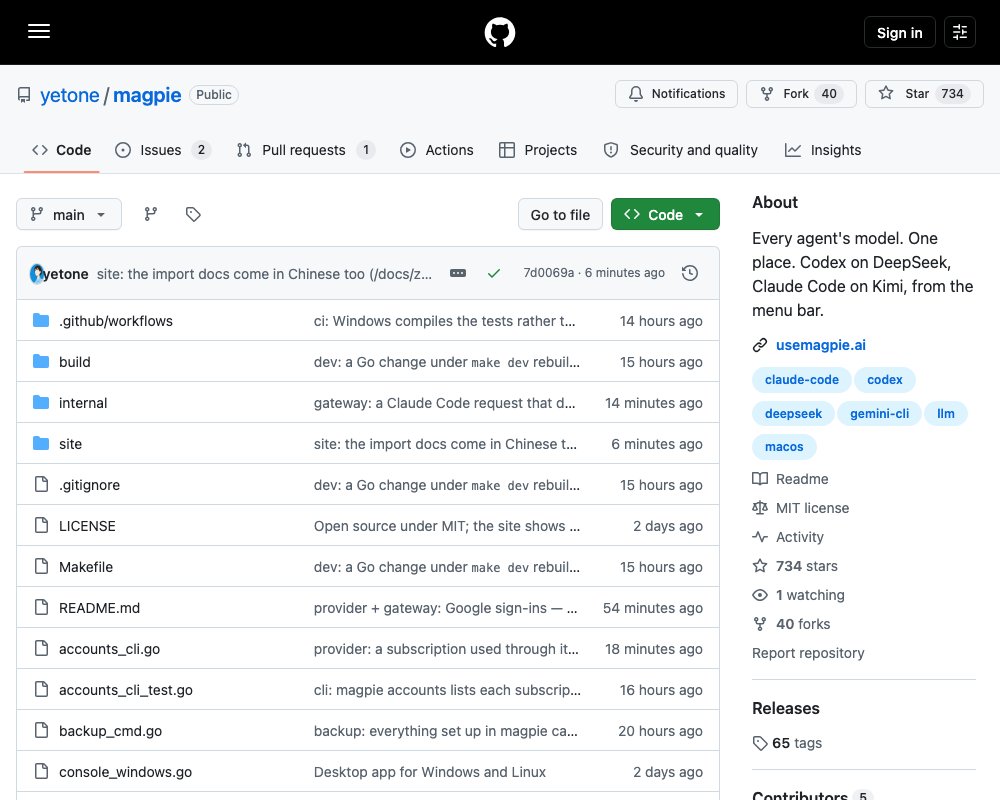
Task: Open the Pull requests tab
Action: (x=305, y=150)
